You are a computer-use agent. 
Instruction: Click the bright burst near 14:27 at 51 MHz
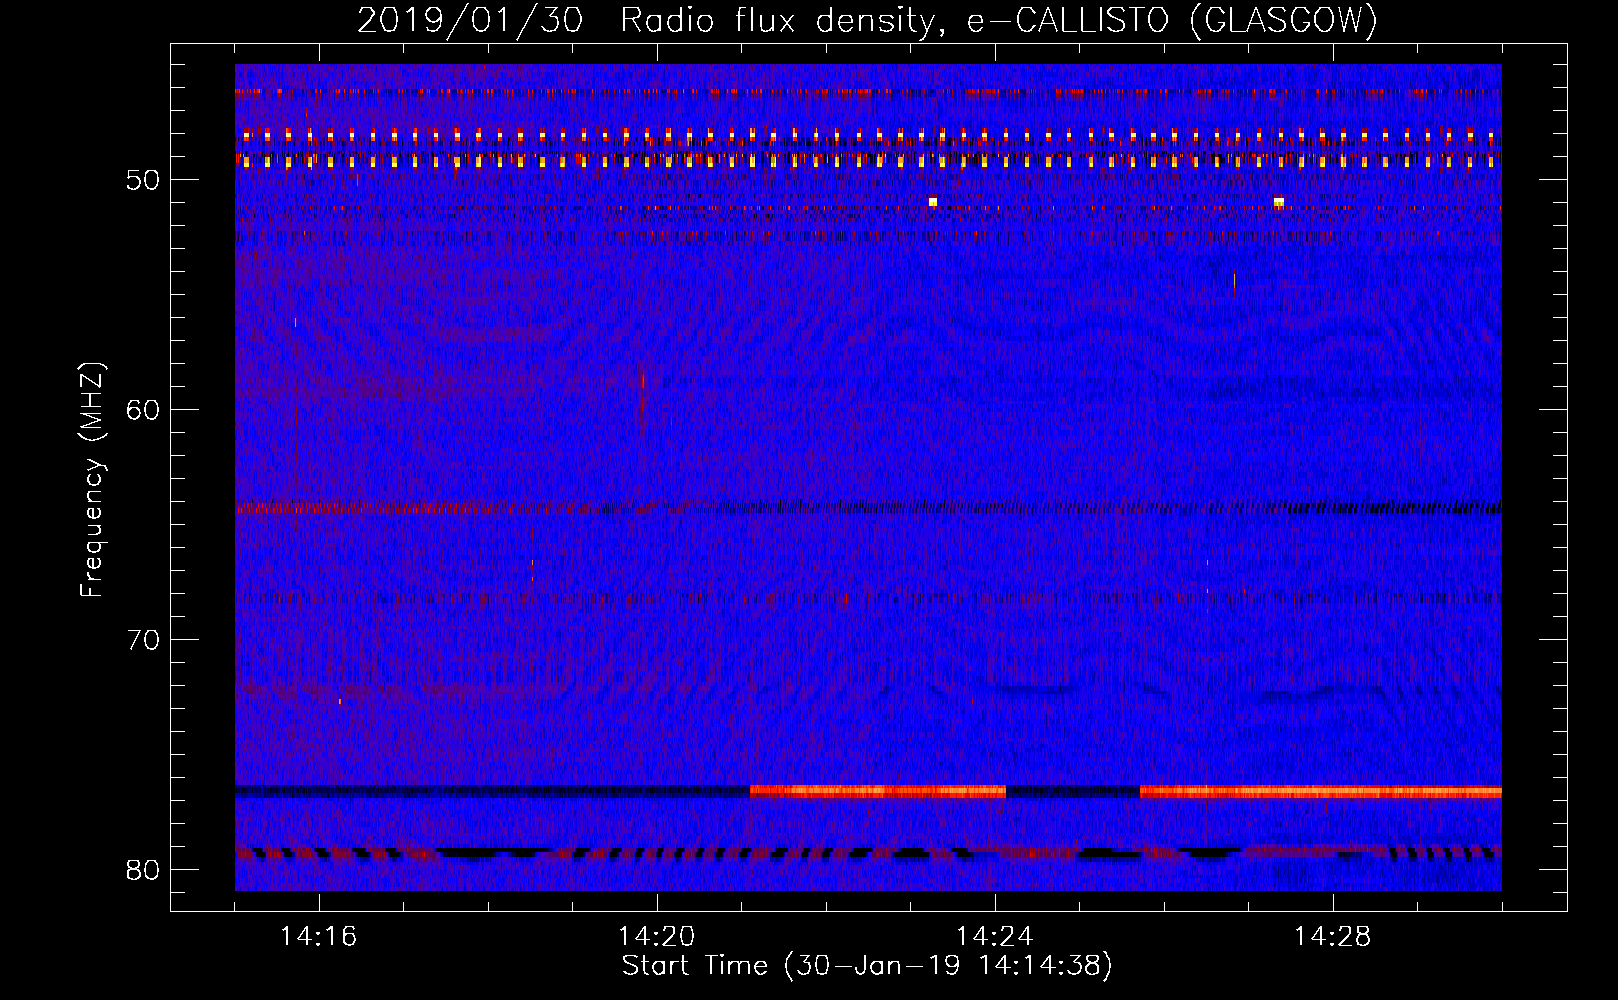[x=1279, y=202]
